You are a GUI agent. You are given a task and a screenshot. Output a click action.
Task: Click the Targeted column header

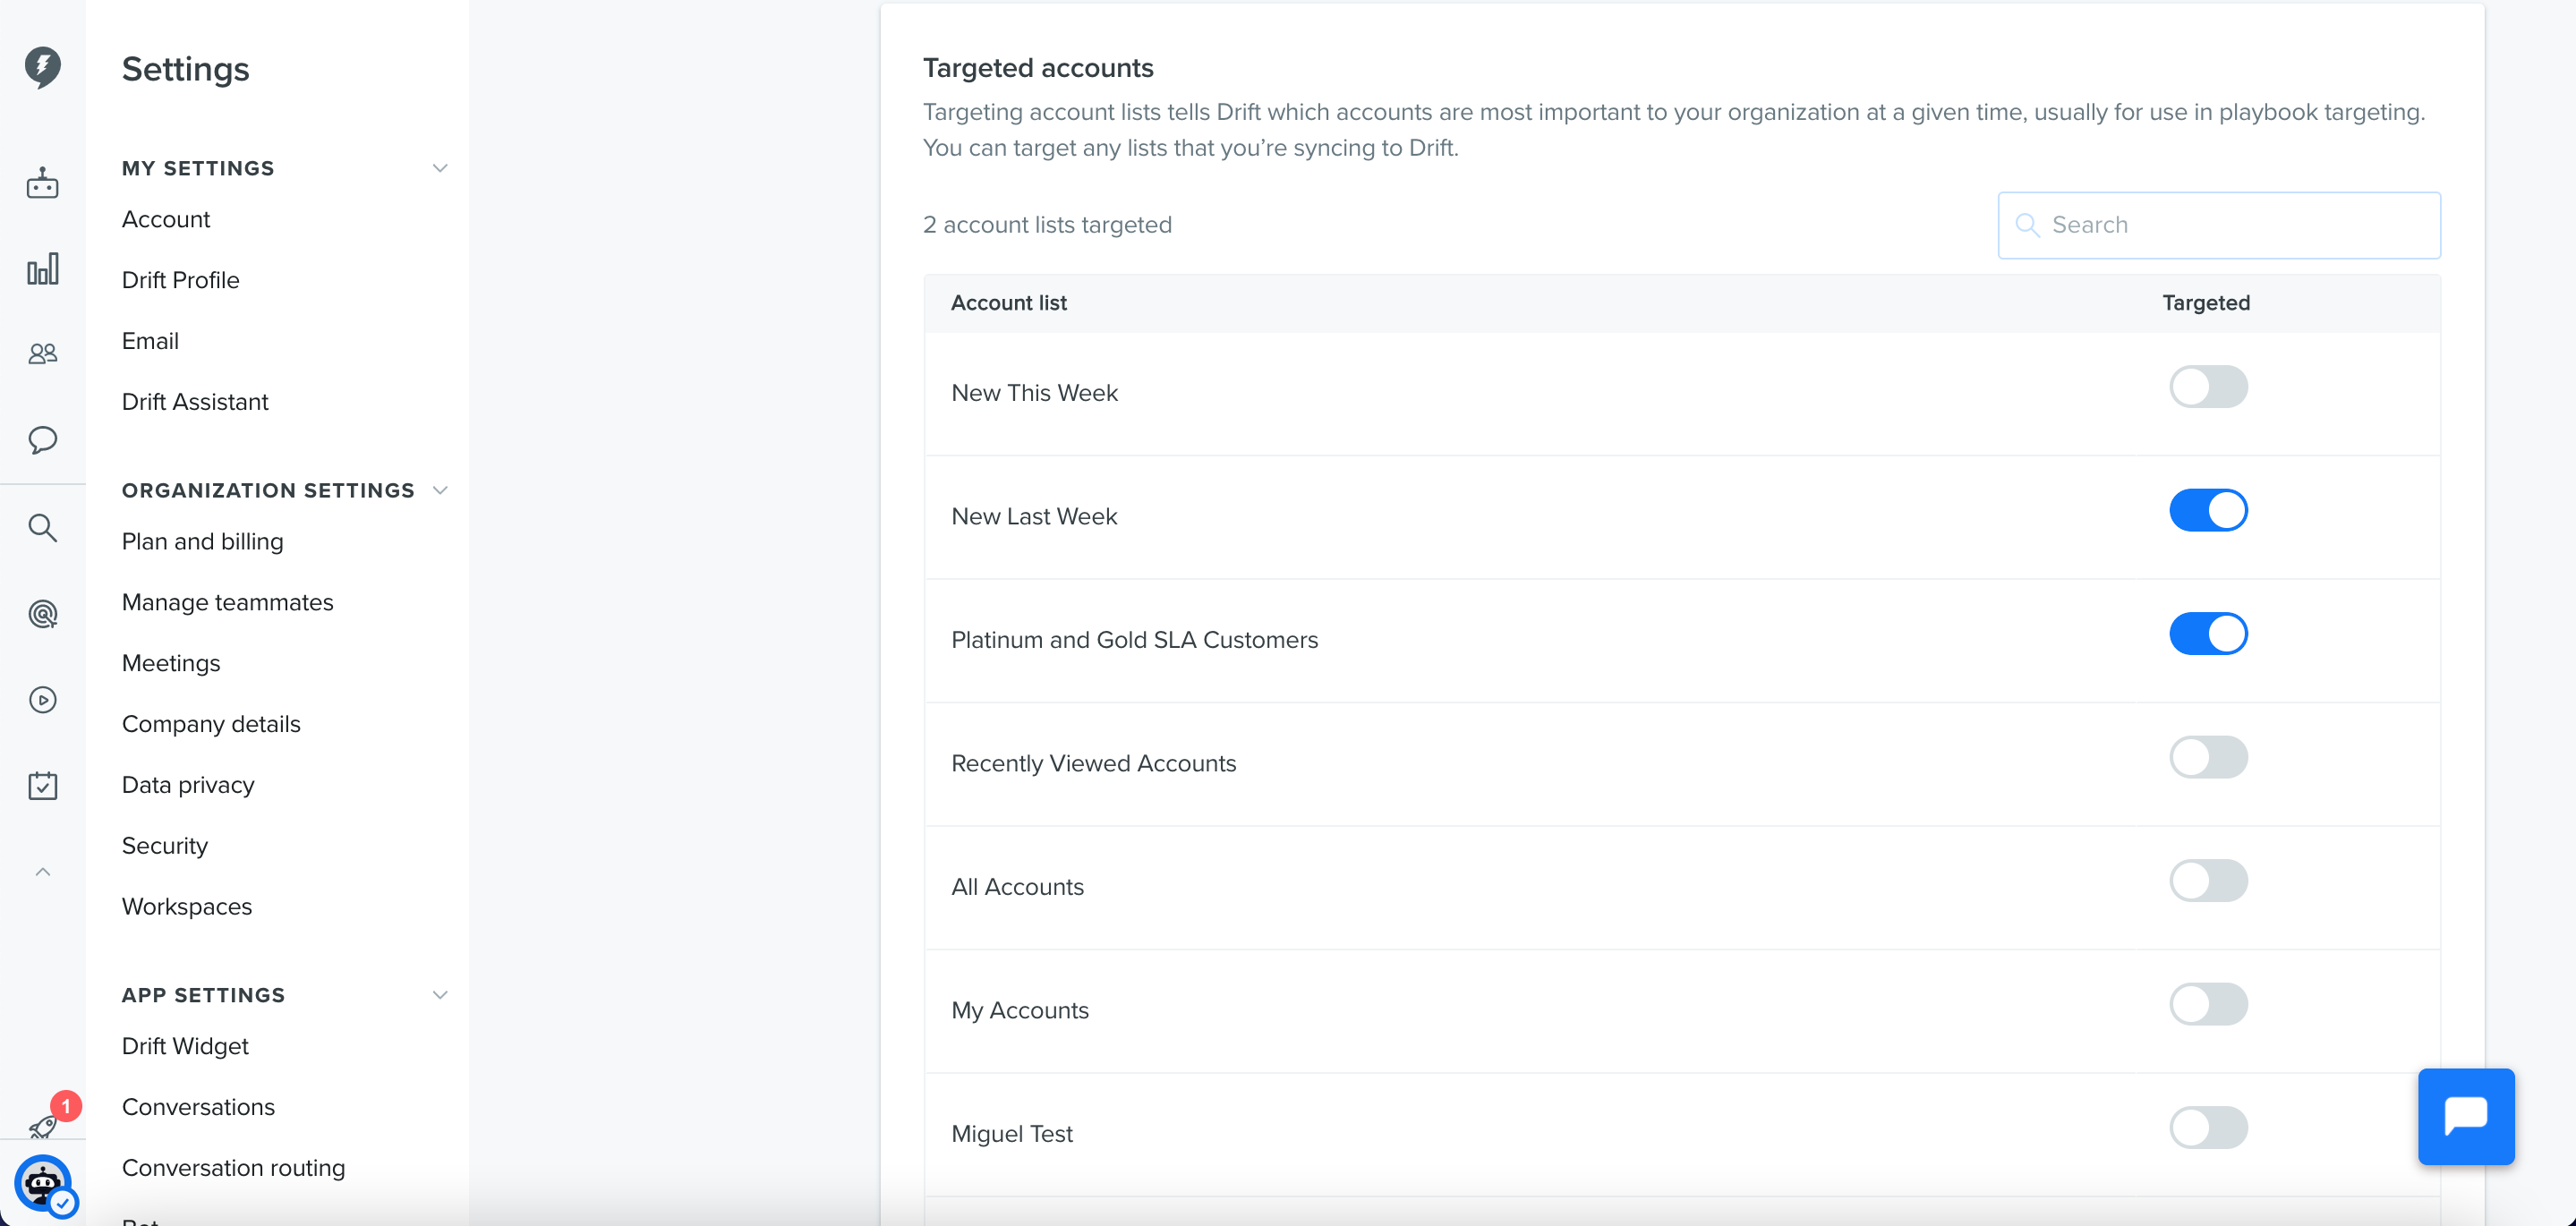(x=2205, y=303)
